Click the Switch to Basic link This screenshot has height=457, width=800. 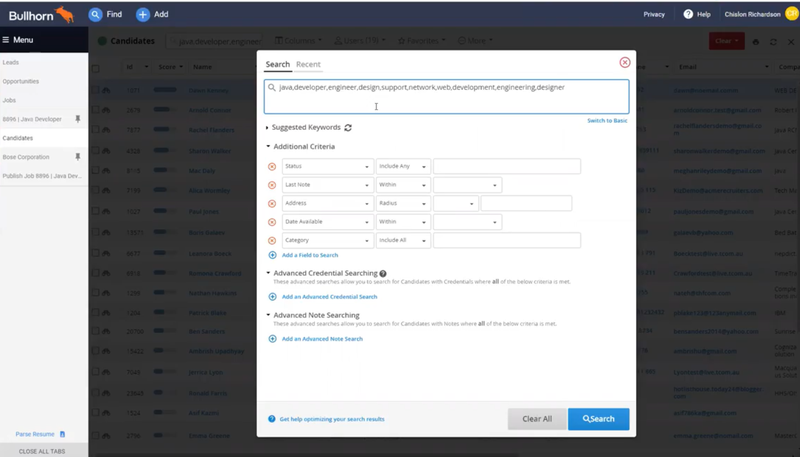(607, 121)
